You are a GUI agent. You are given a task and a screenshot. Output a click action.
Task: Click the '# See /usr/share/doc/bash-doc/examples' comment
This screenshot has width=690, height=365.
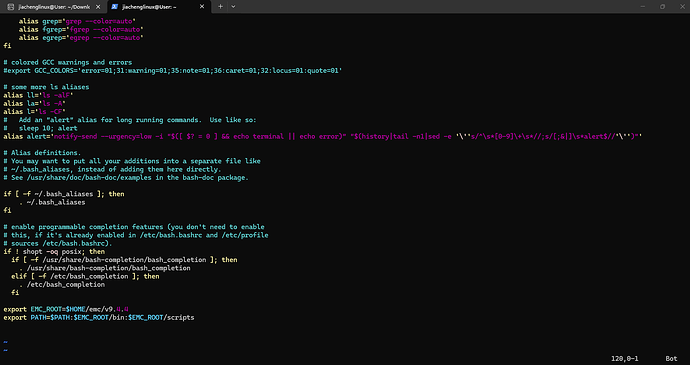point(126,178)
